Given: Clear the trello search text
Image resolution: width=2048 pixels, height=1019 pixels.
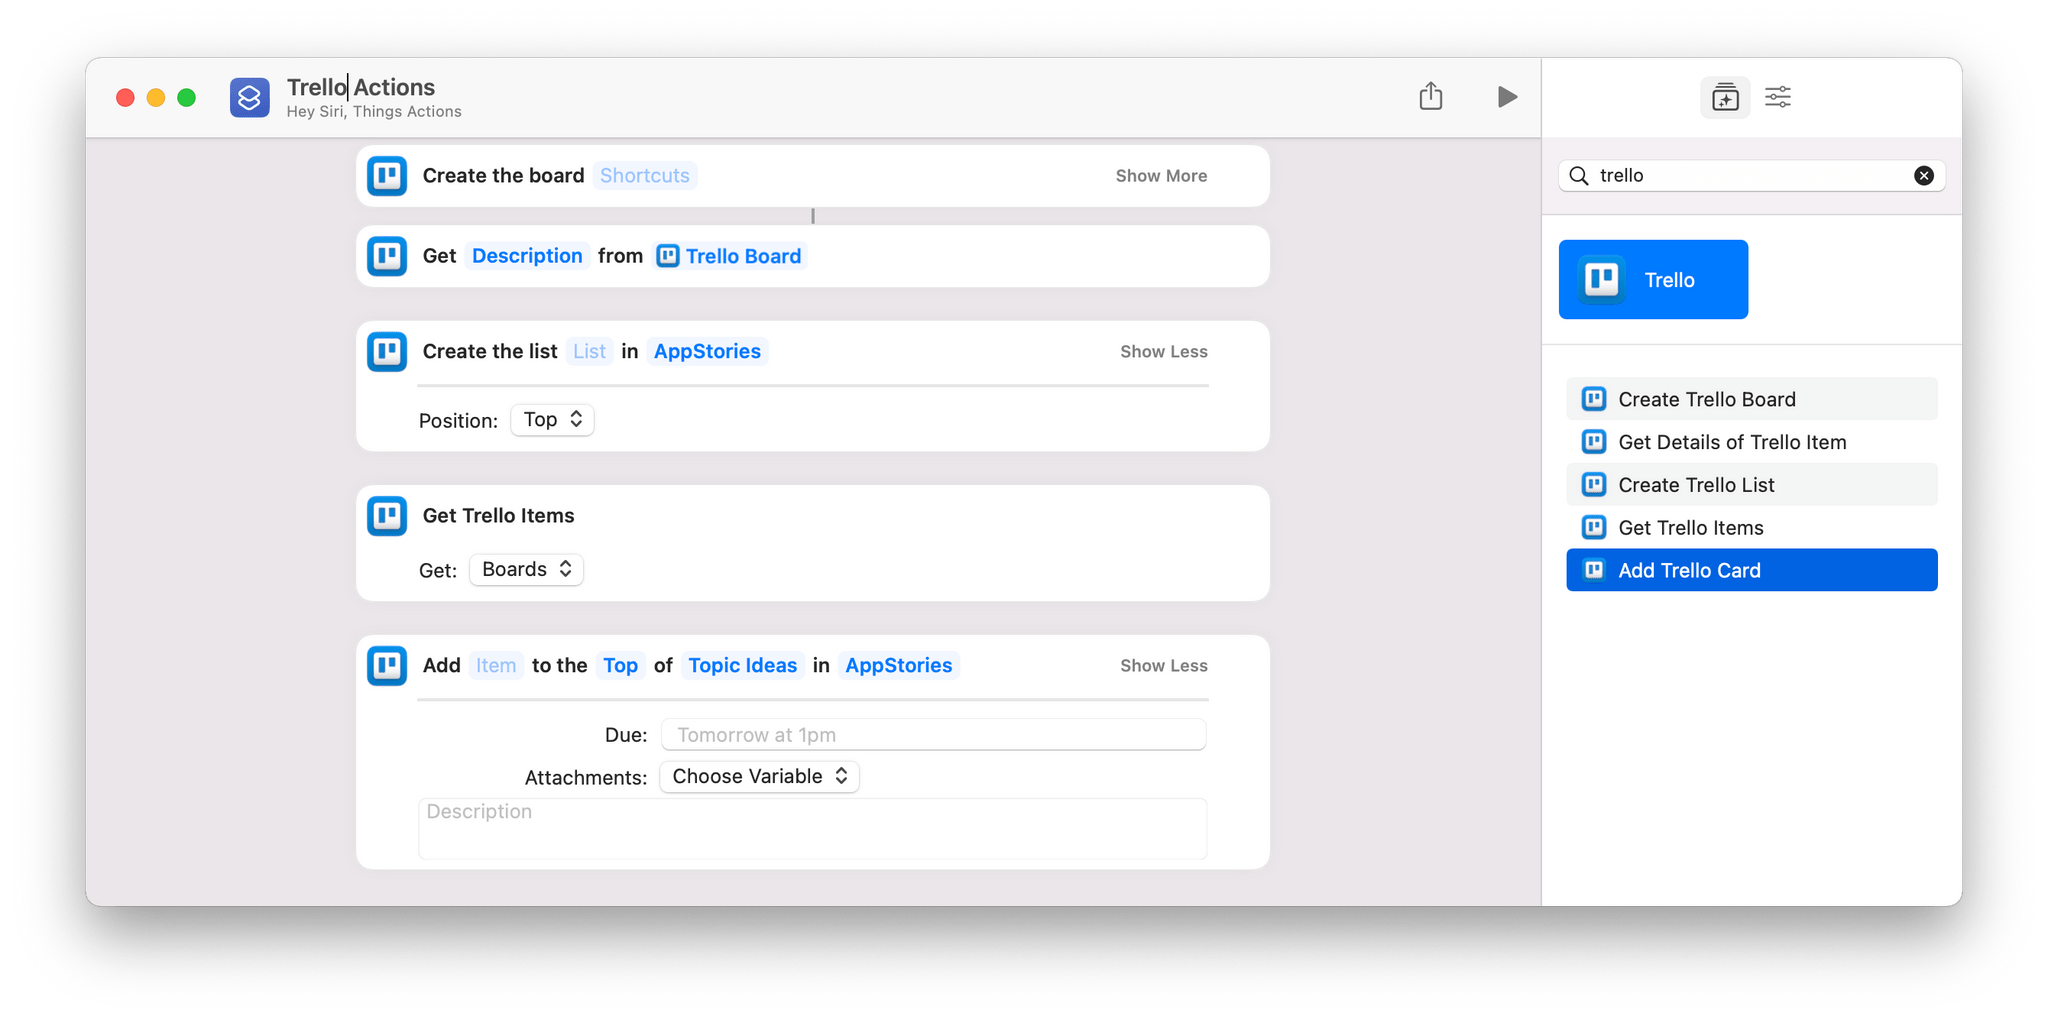Looking at the screenshot, I should (1923, 176).
